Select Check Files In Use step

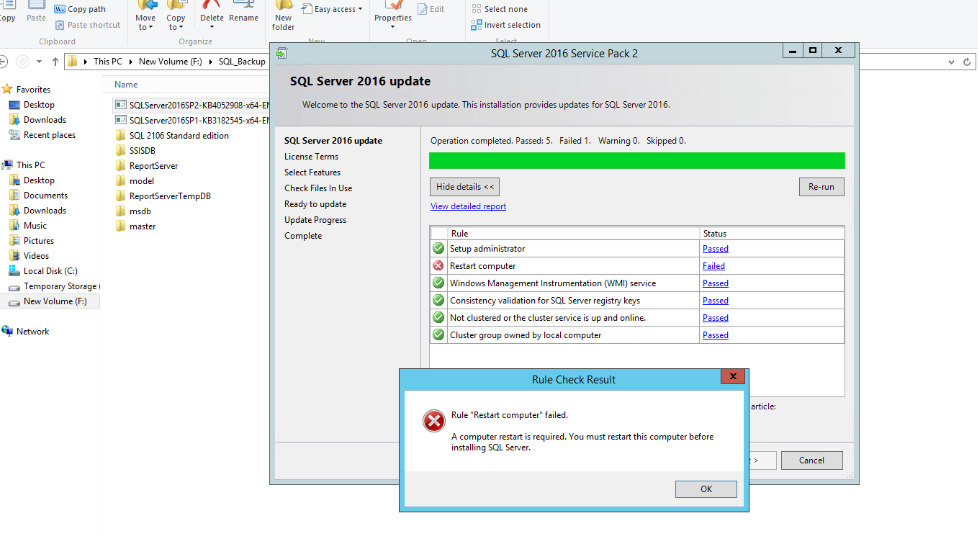point(318,188)
